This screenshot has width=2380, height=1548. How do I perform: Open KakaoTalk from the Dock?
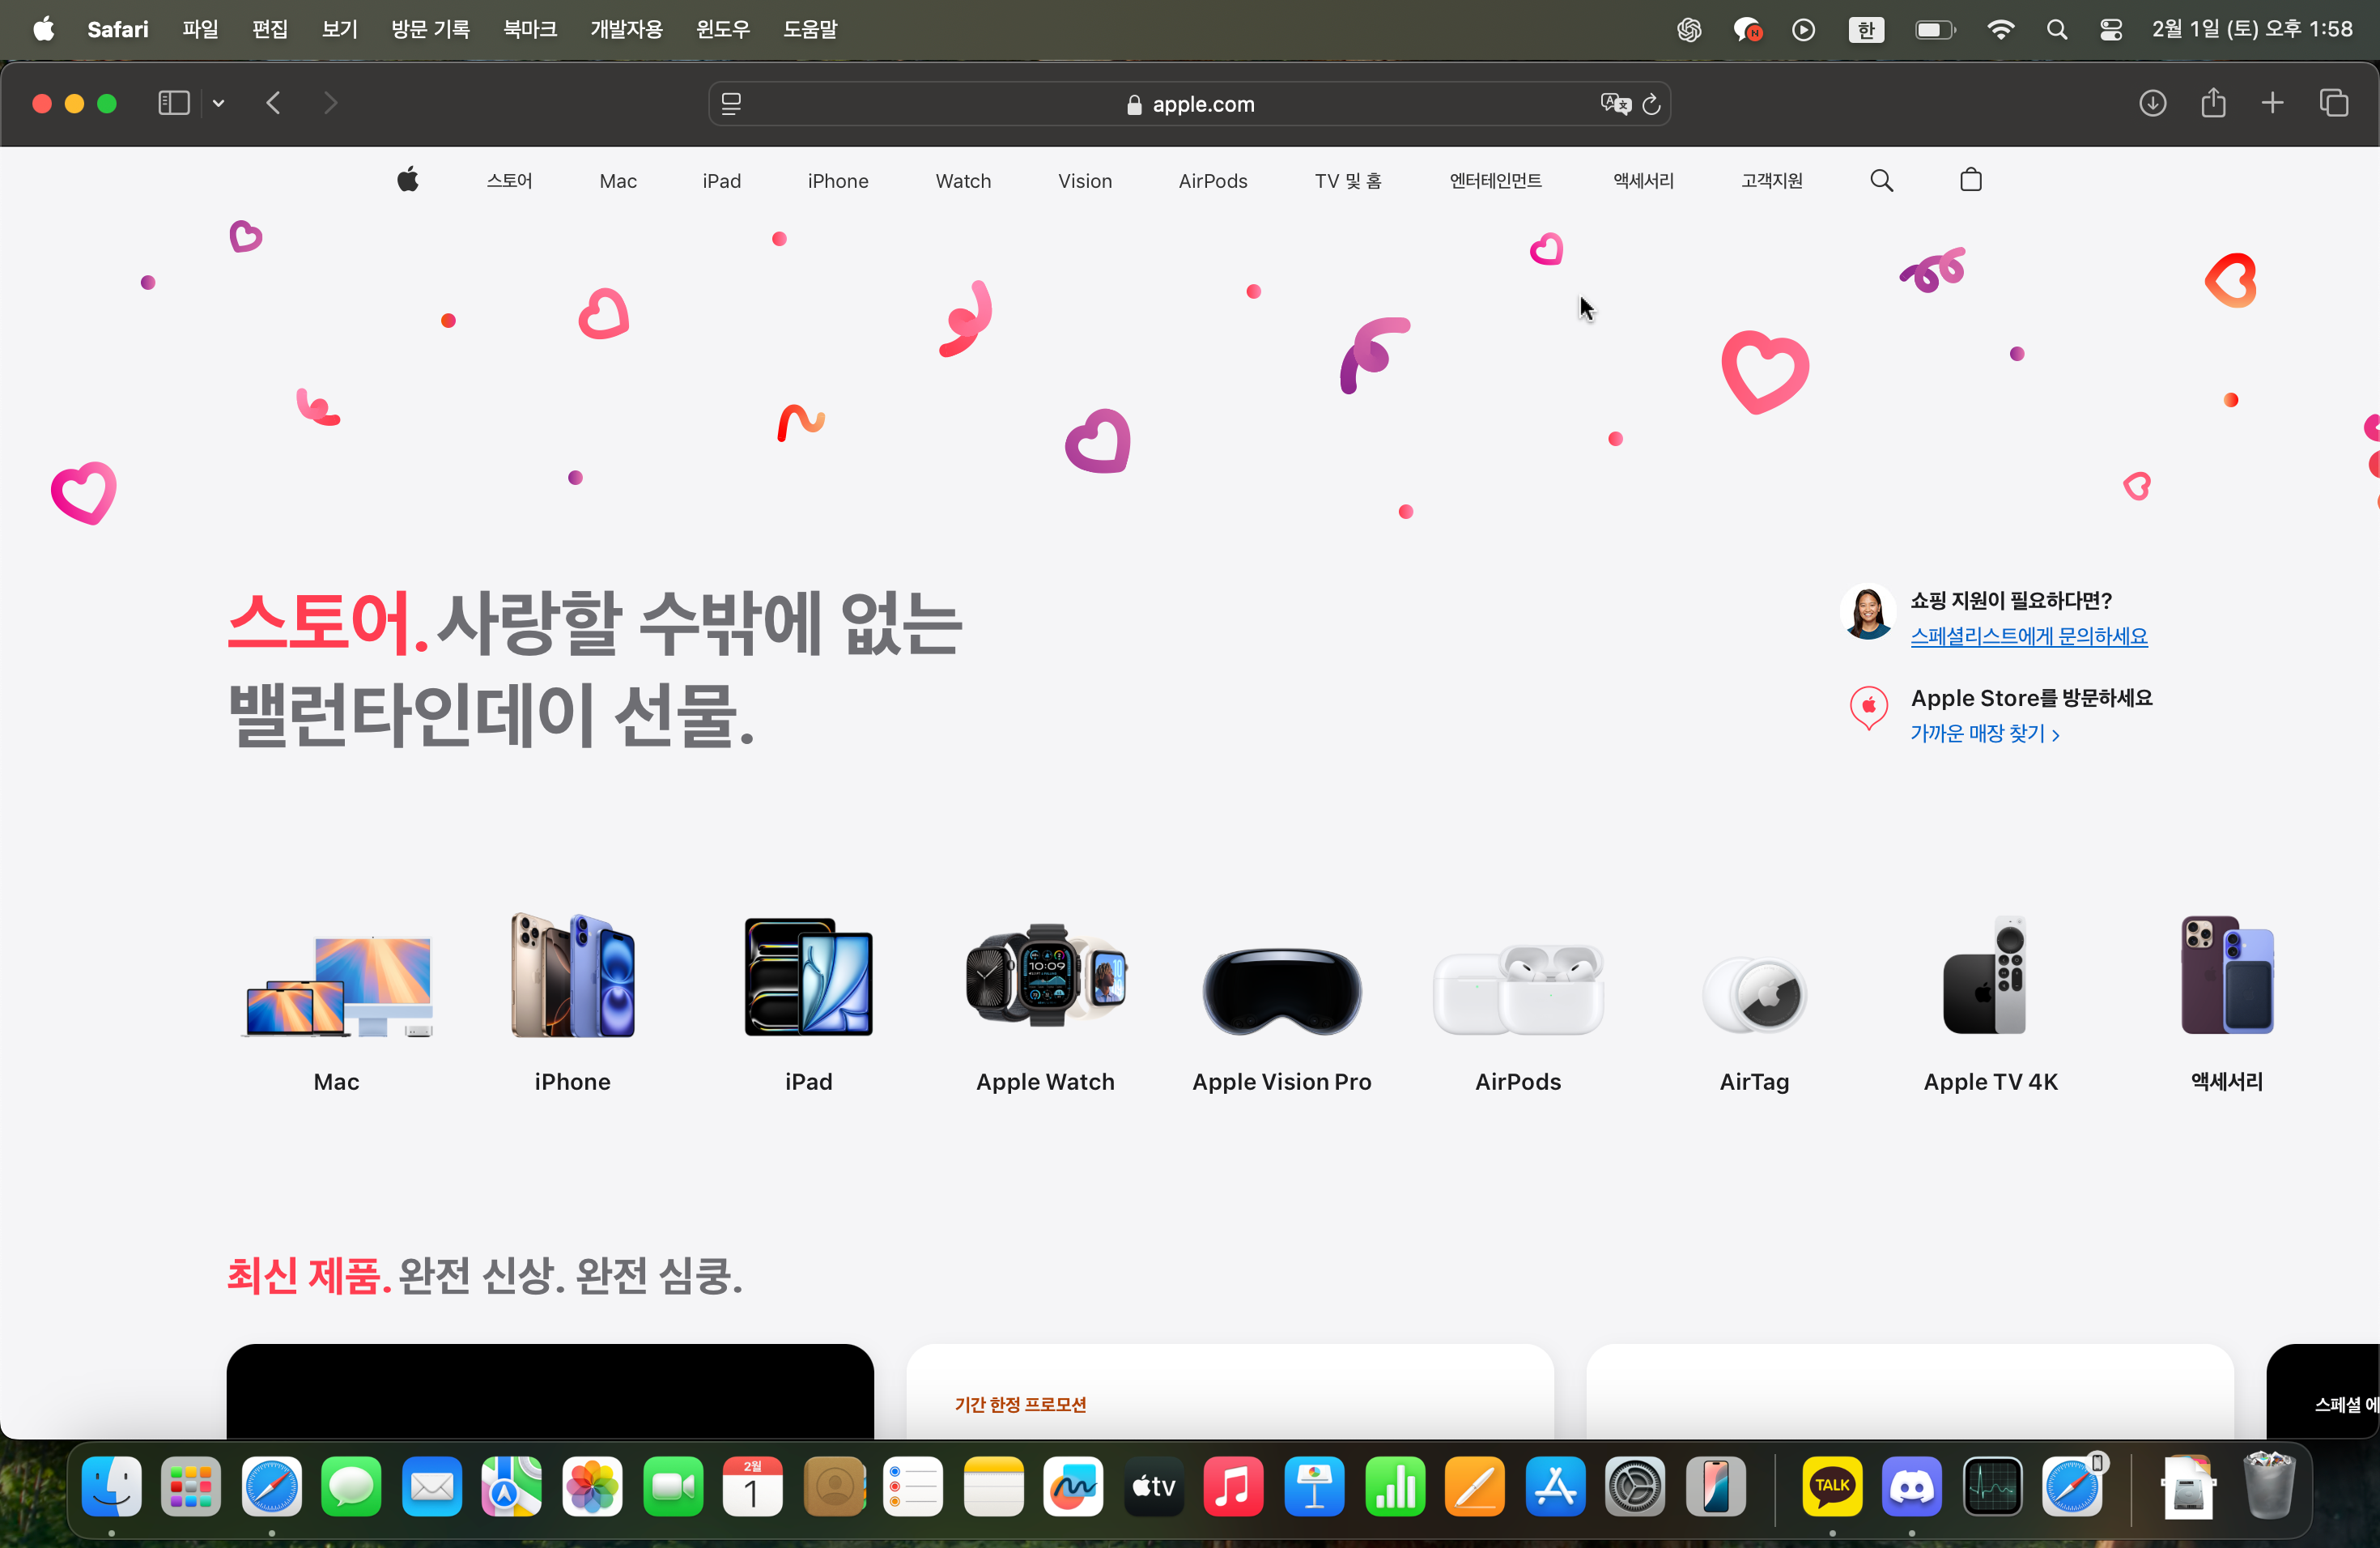1832,1486
